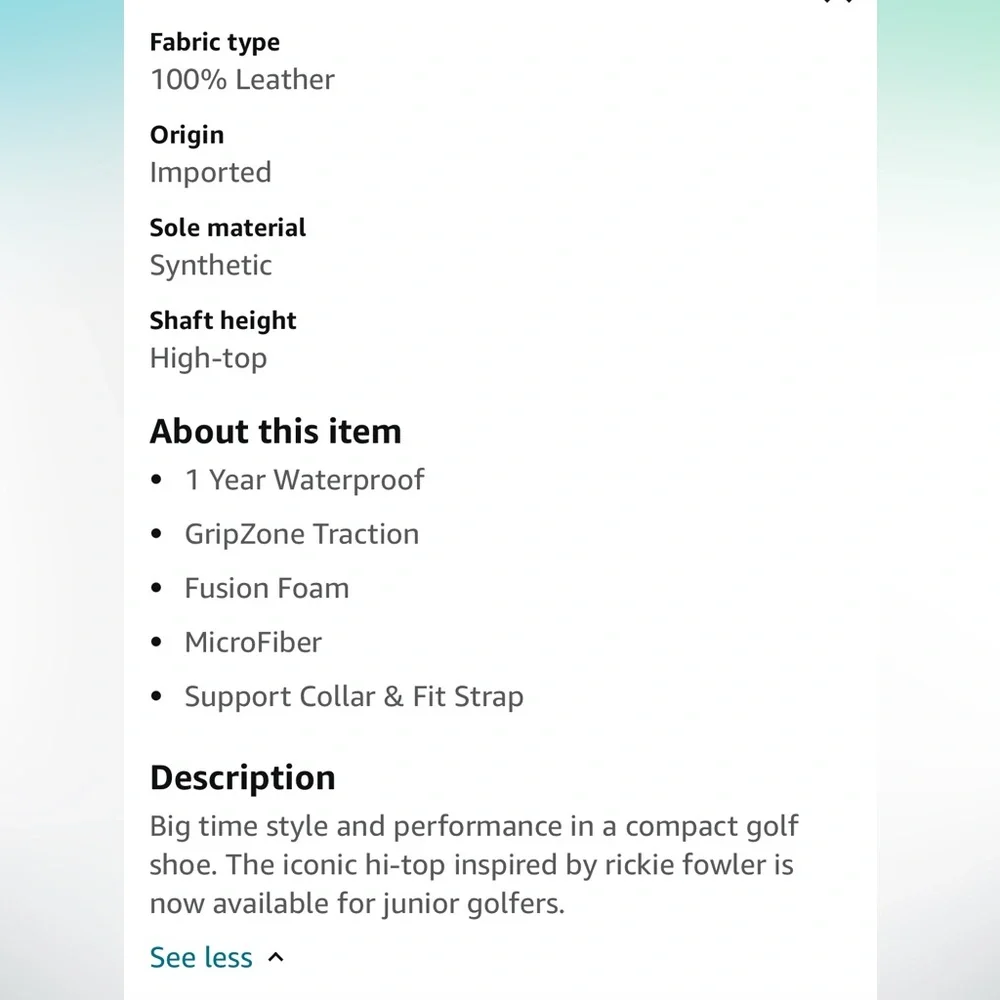Click the Synthetic value text

pyautogui.click(x=211, y=265)
